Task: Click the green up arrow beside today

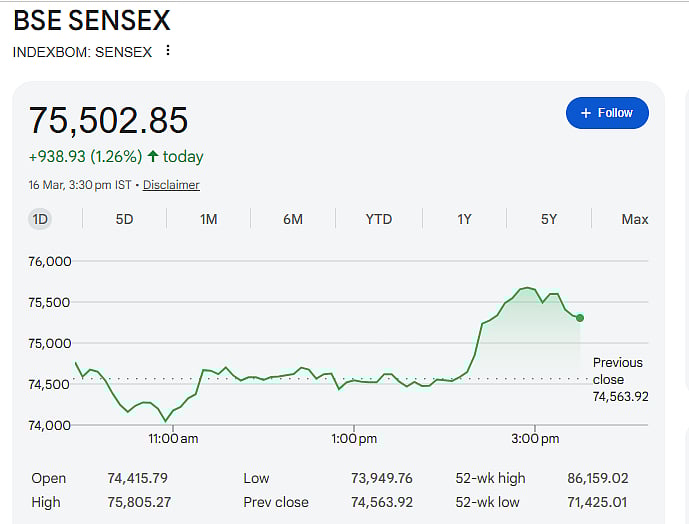Action: (153, 156)
